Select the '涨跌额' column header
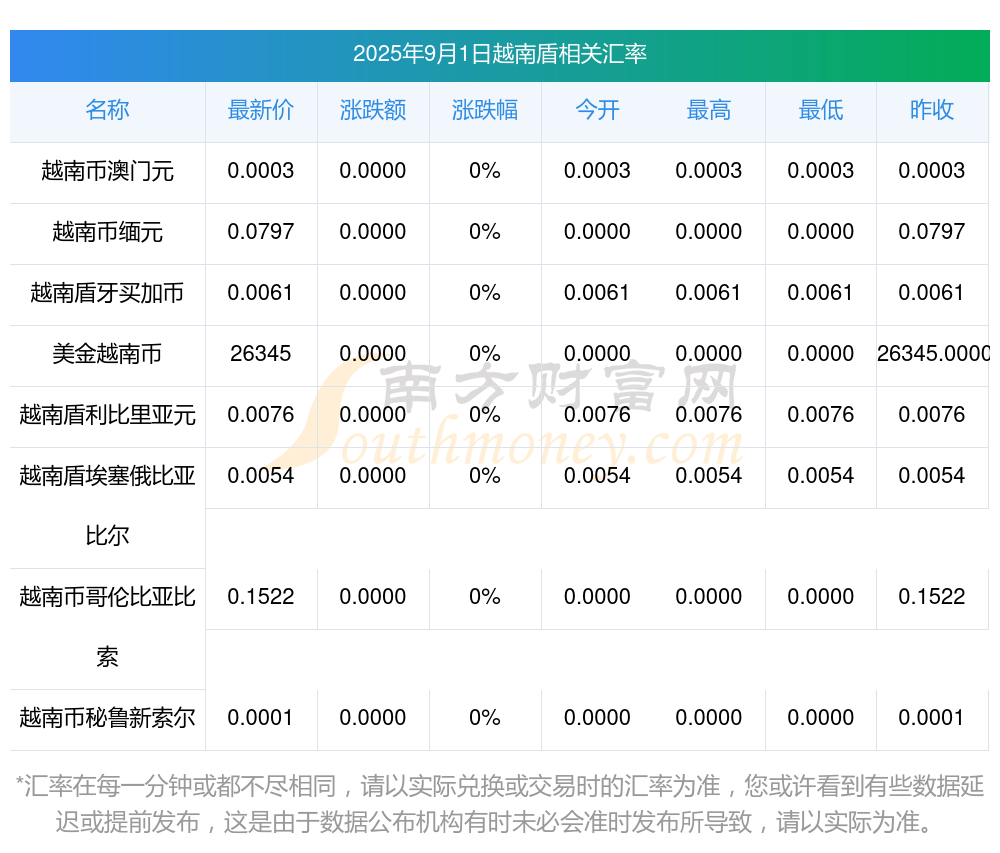Image resolution: width=1000 pixels, height=853 pixels. pos(372,110)
